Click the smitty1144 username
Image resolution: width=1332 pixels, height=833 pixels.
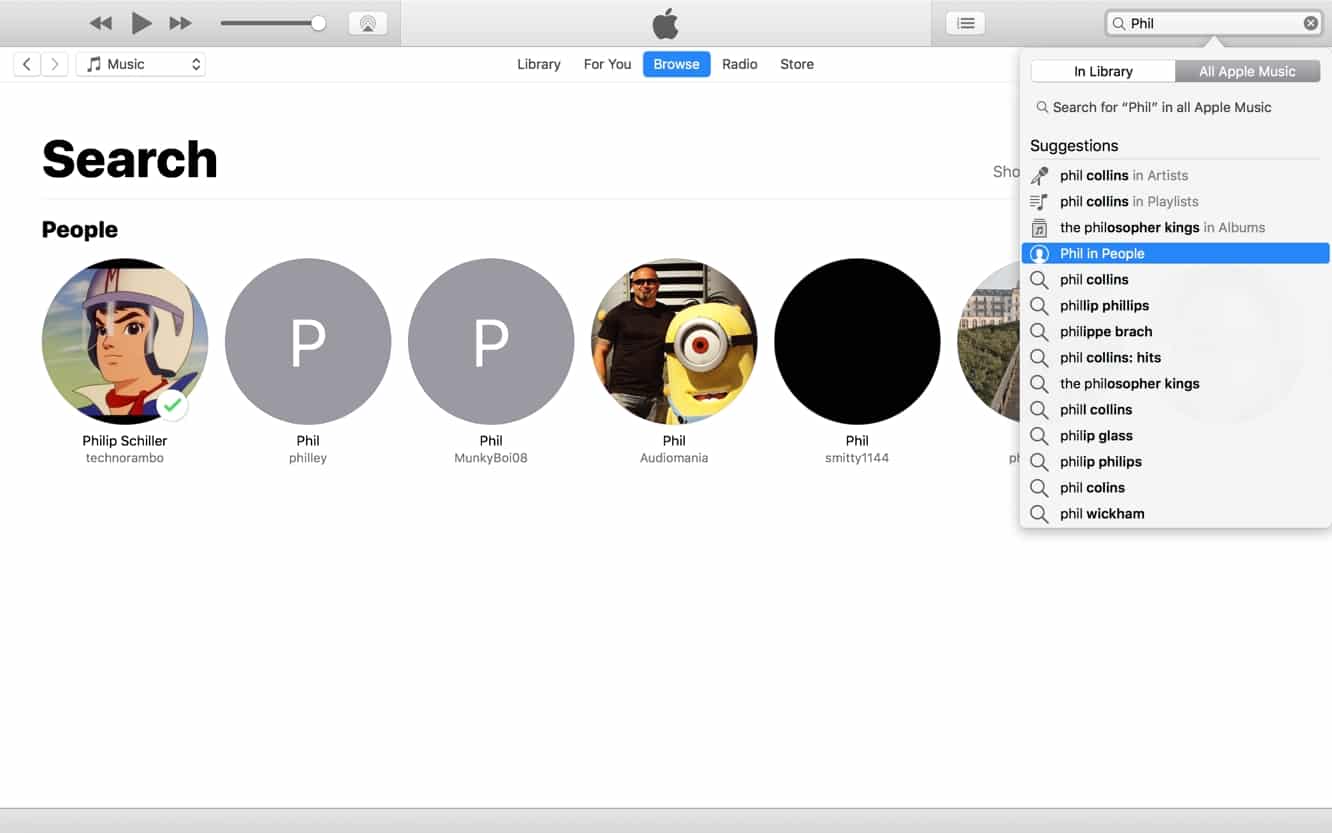(857, 458)
